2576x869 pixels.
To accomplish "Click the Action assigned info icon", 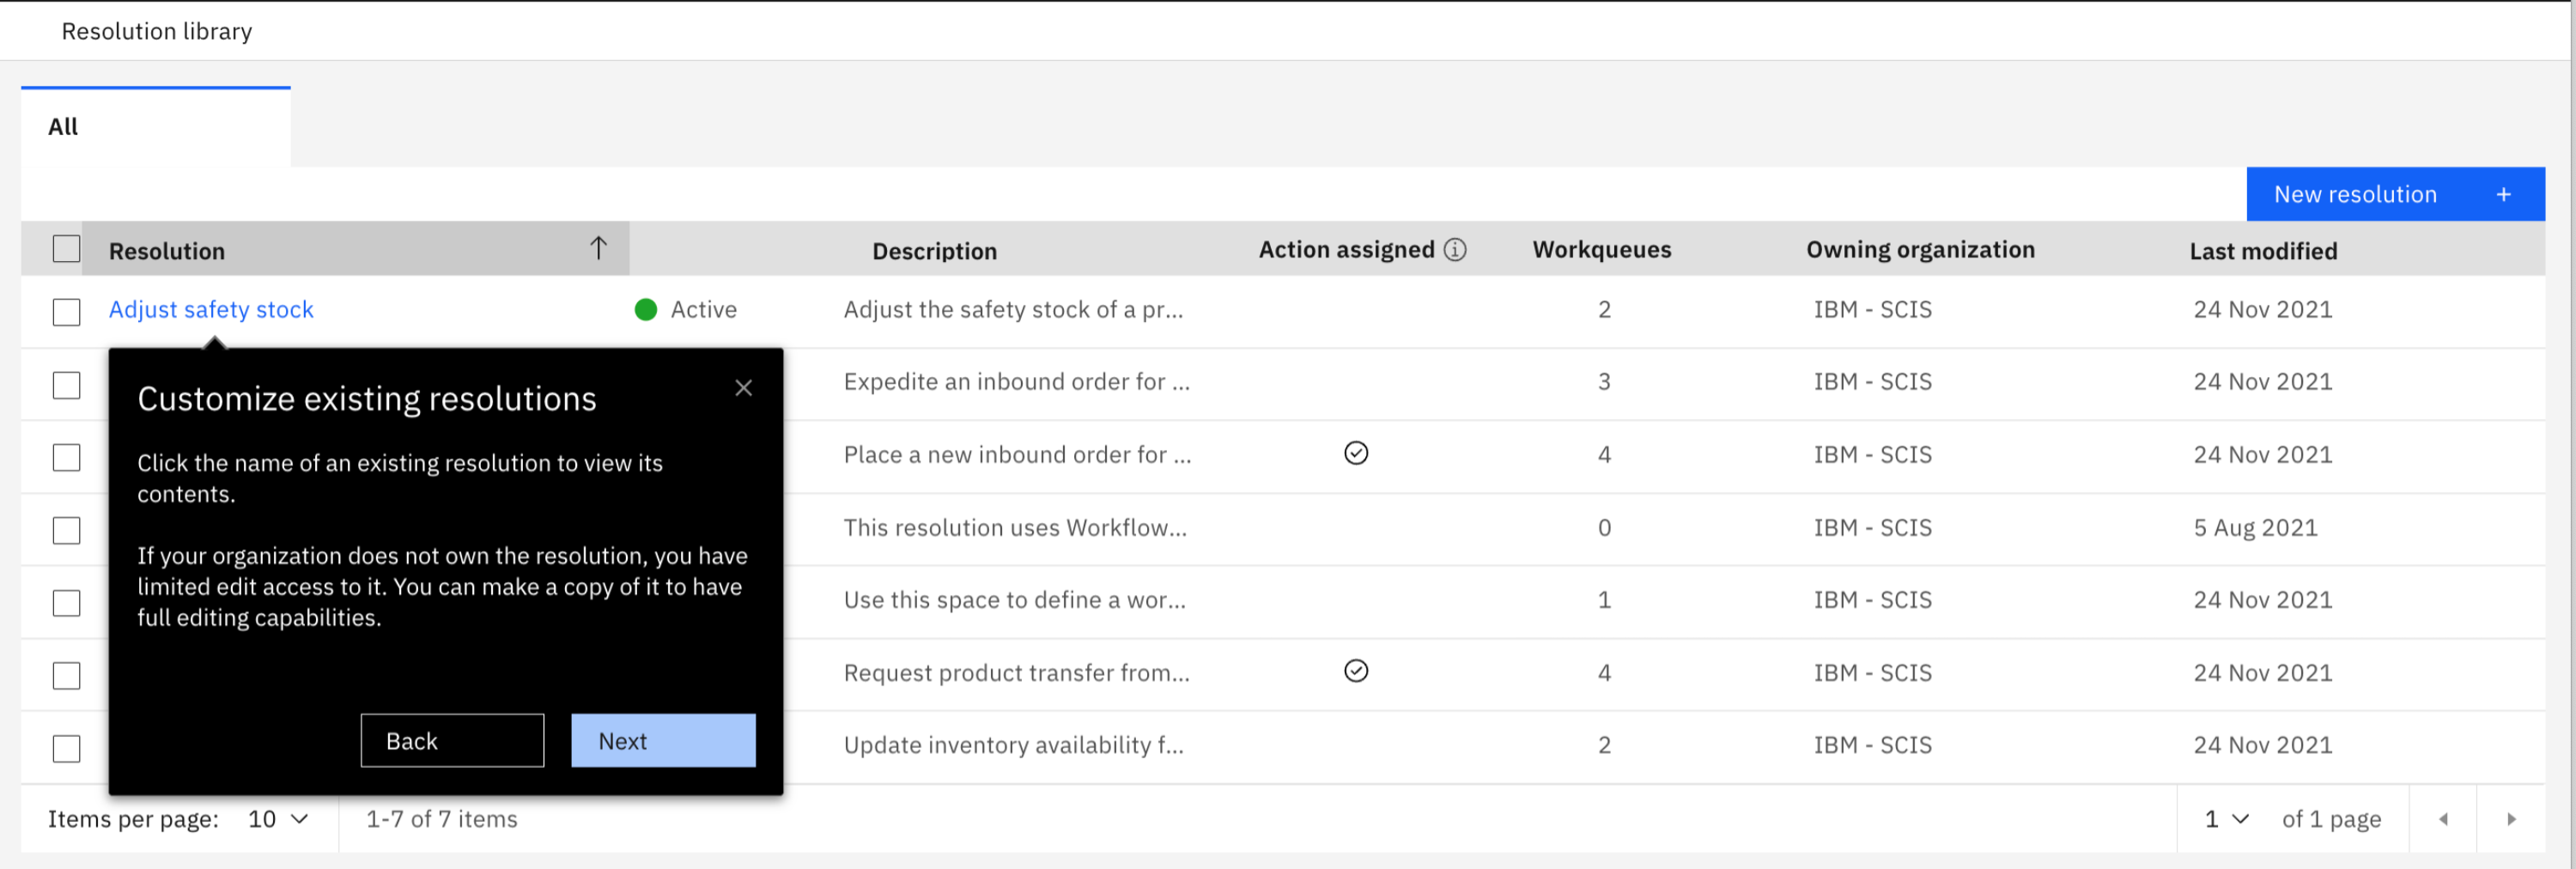I will (1455, 250).
